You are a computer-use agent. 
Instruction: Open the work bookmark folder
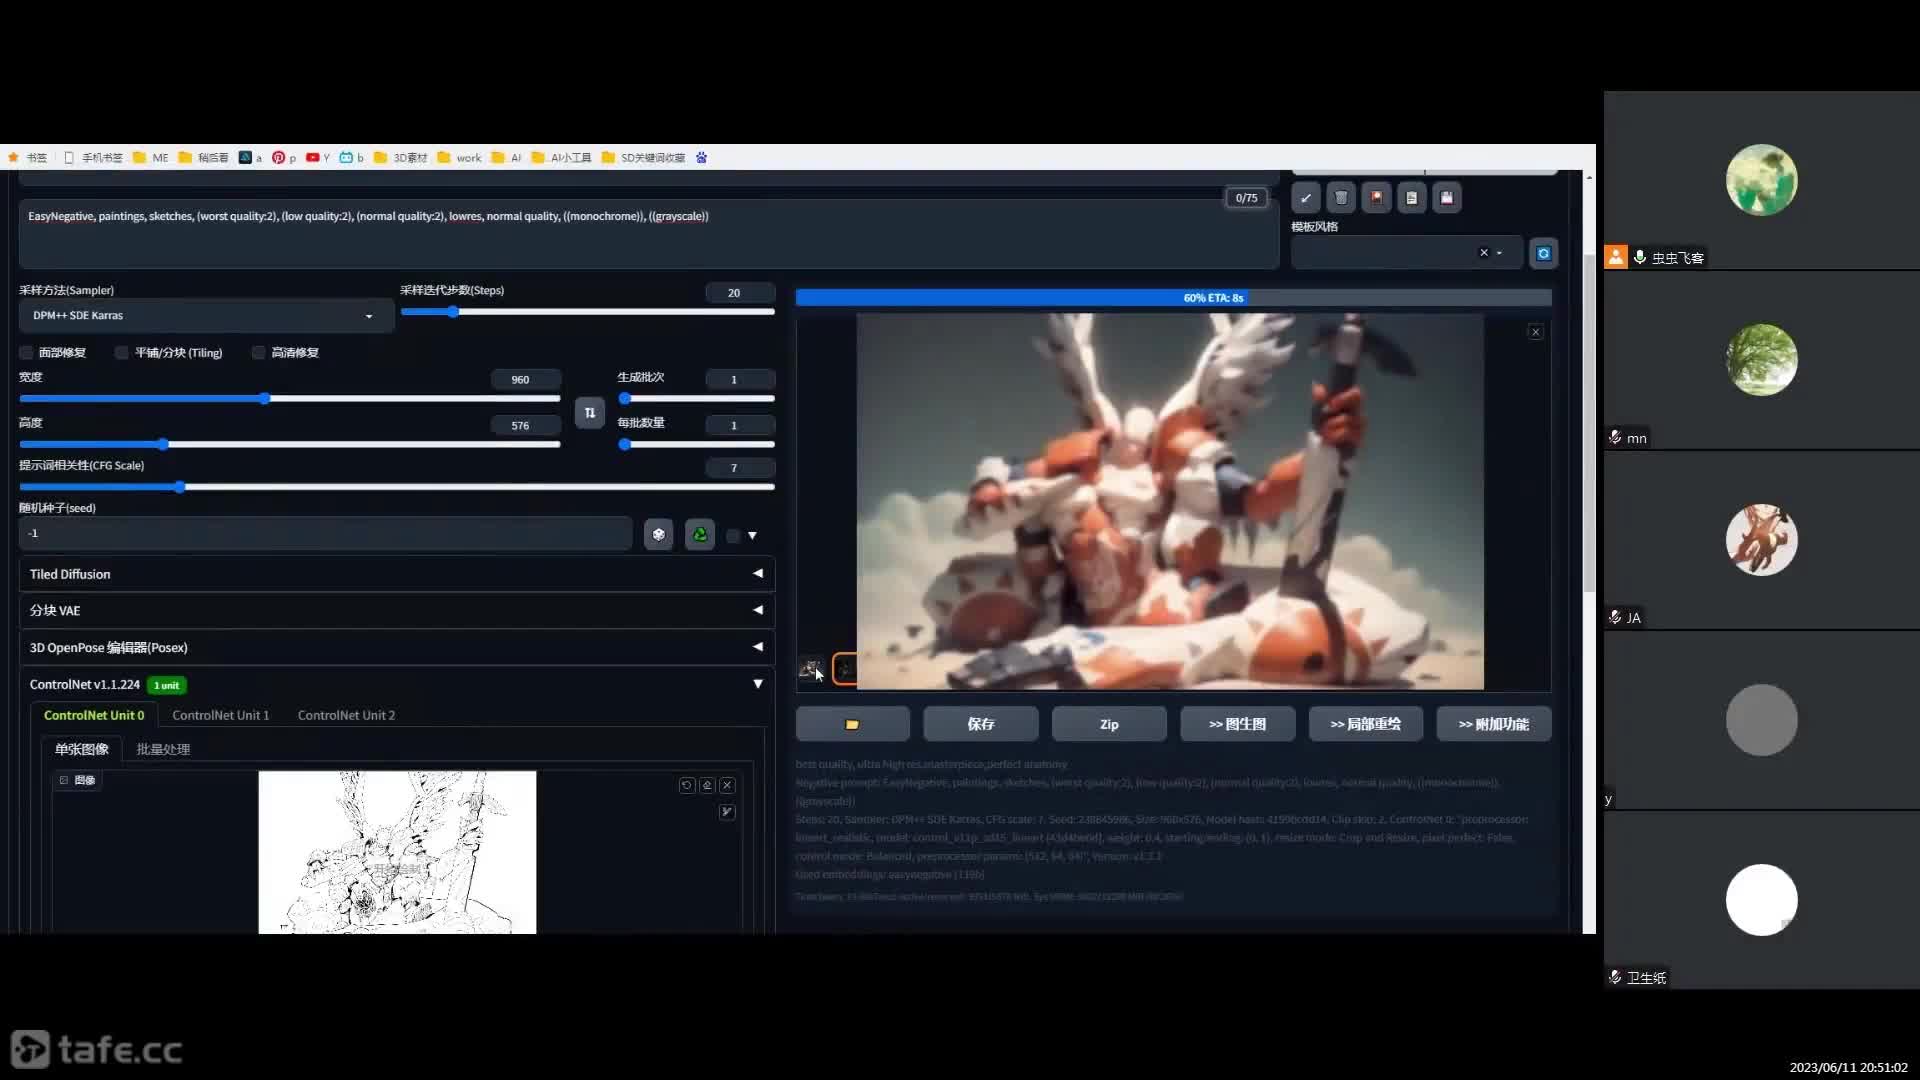point(459,158)
